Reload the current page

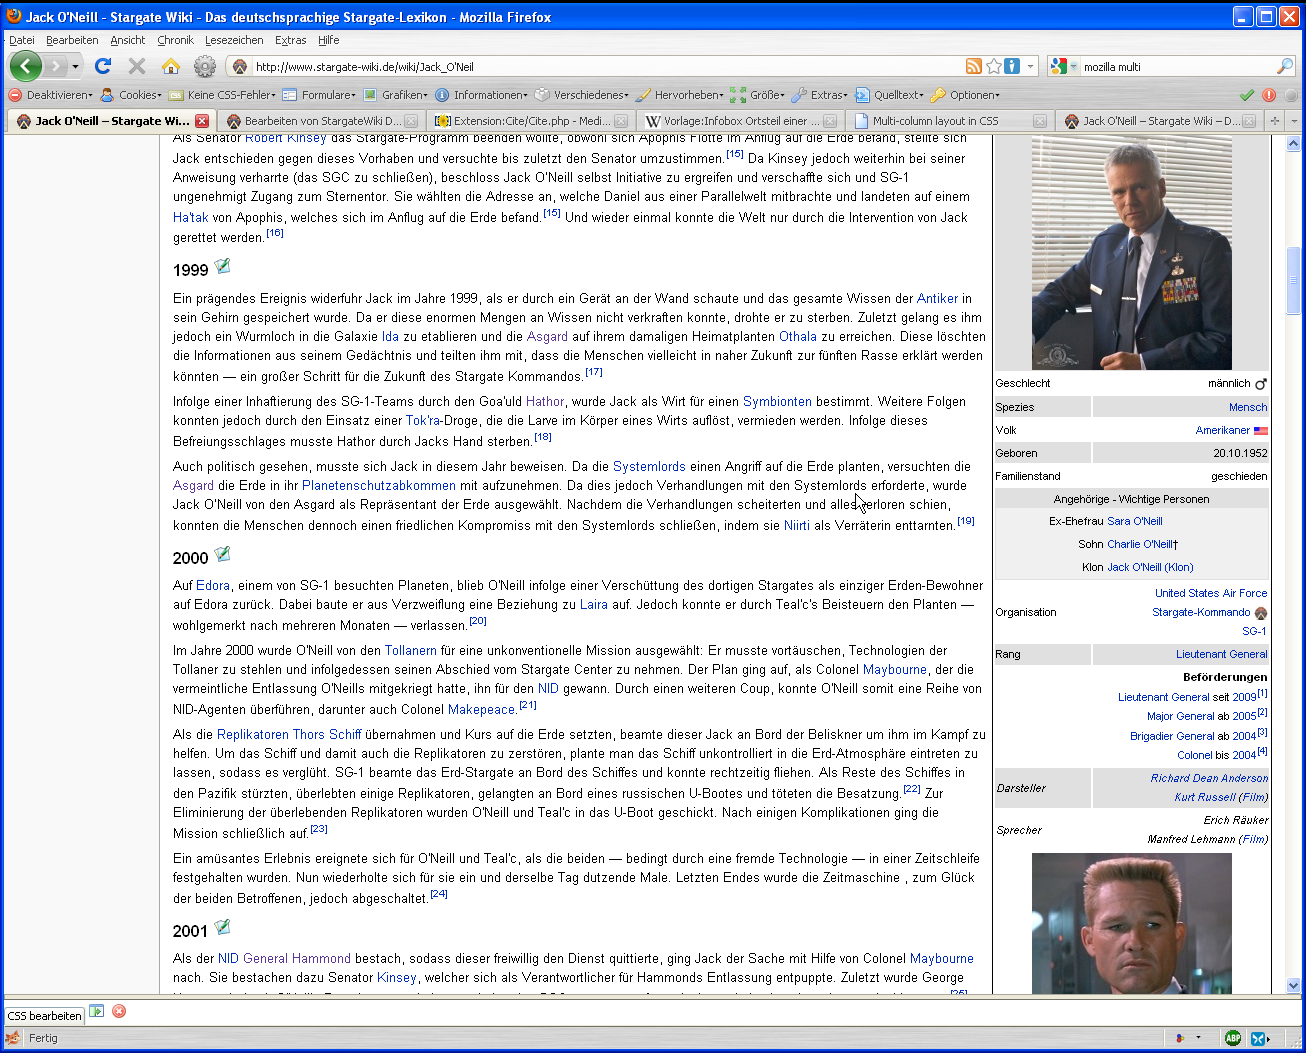click(103, 66)
